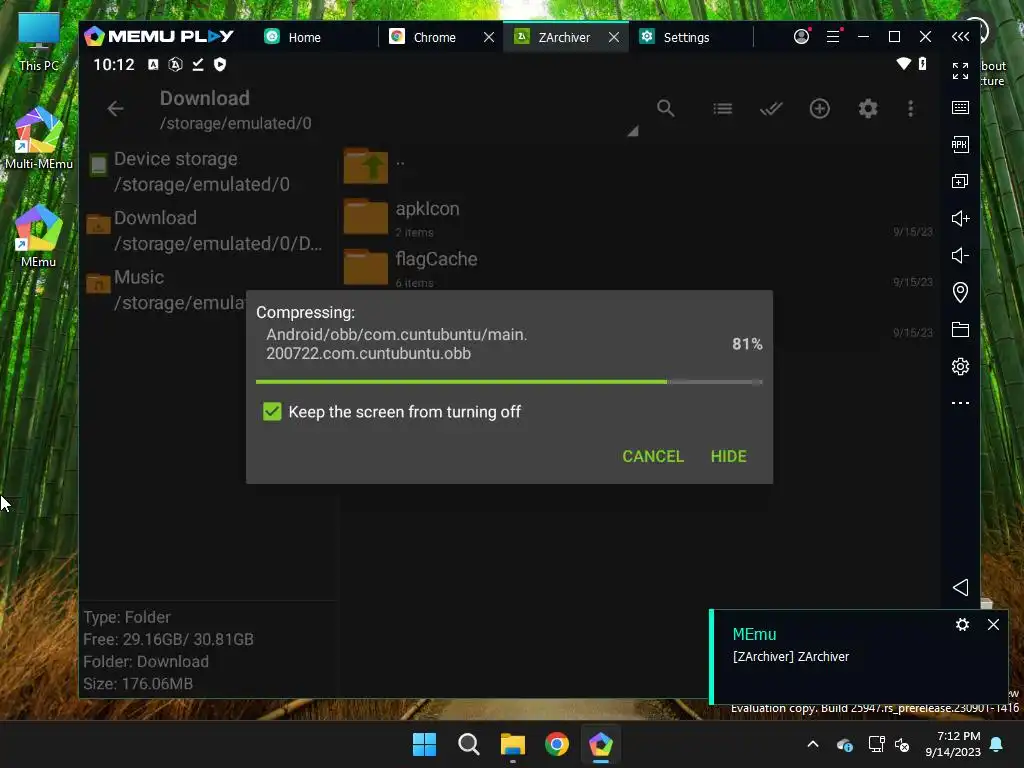Open shared folder icon in sidebar
This screenshot has width=1024, height=768.
(960, 329)
